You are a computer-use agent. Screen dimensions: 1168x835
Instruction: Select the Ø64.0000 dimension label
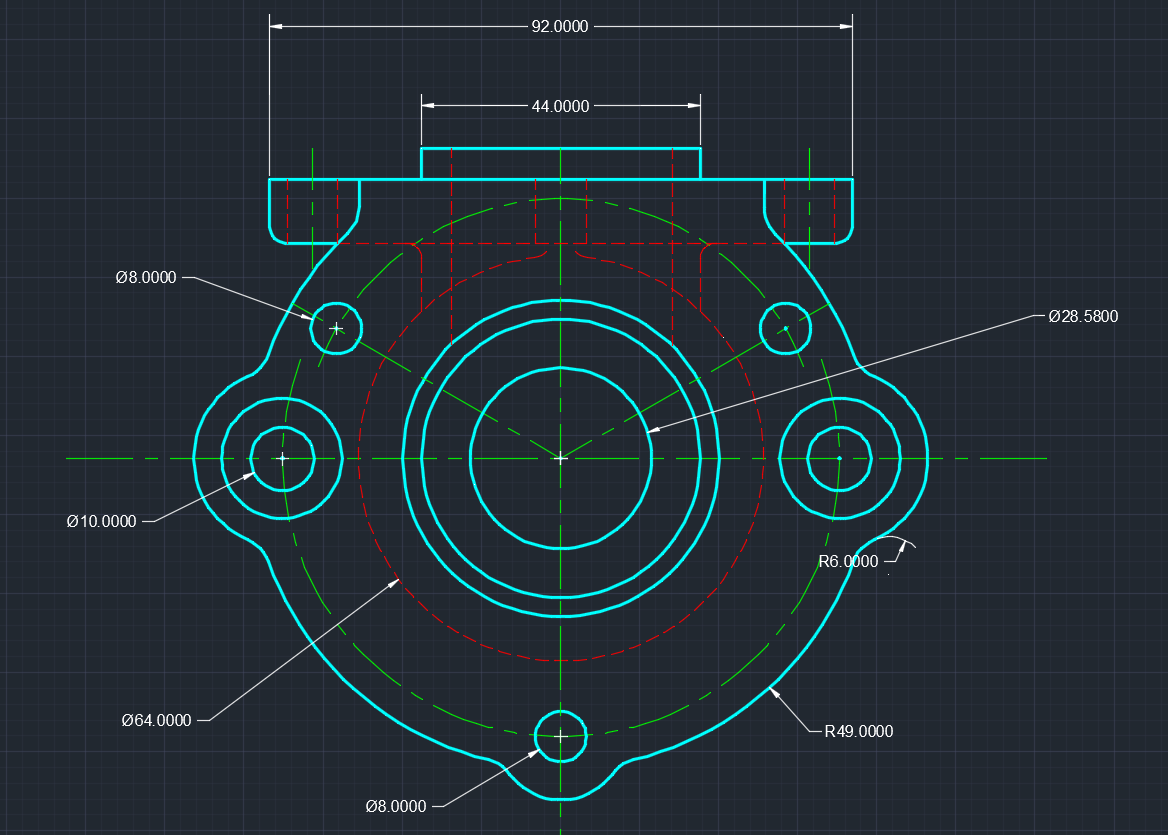(156, 720)
